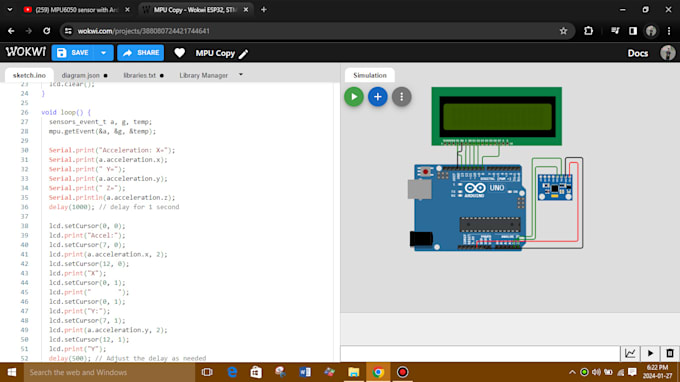Screen dimensions: 680x382
Task: Open Task View on the taskbar
Action: pos(207,372)
